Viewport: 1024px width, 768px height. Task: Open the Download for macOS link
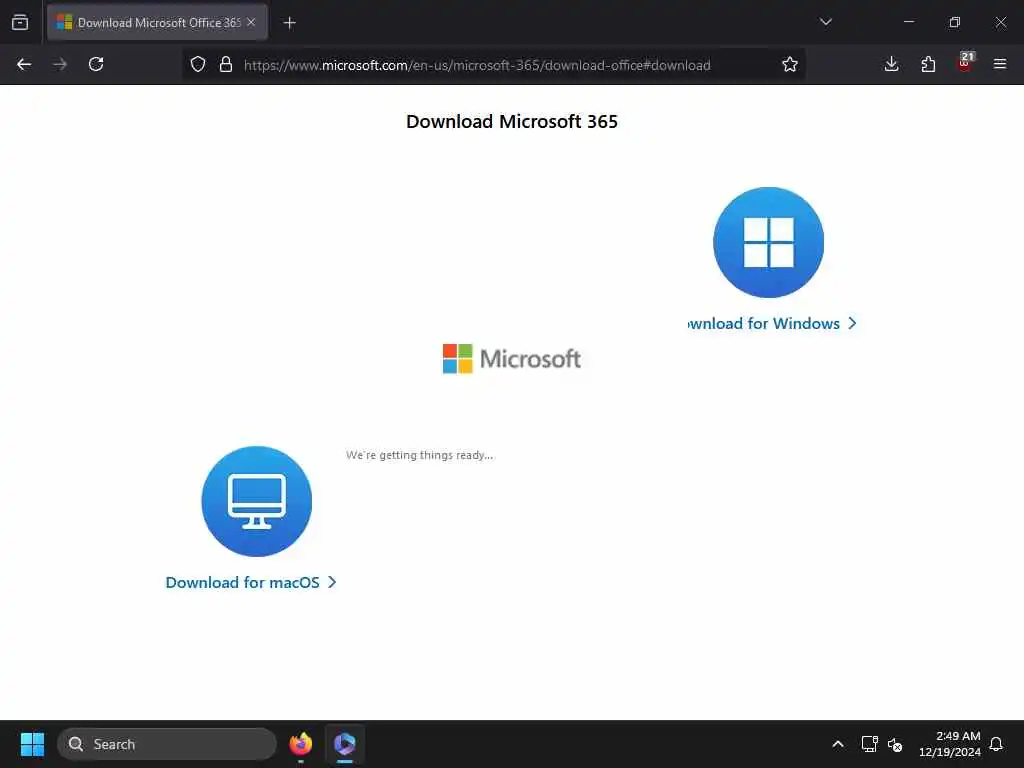click(251, 583)
